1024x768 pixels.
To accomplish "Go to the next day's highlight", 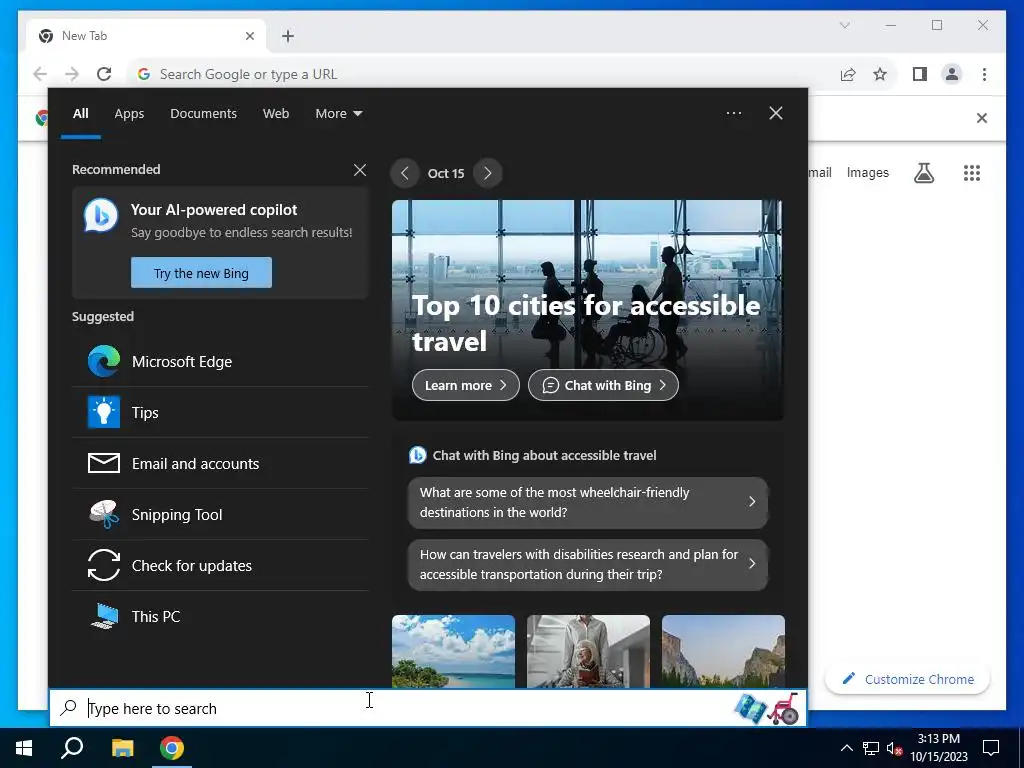I will pos(487,173).
